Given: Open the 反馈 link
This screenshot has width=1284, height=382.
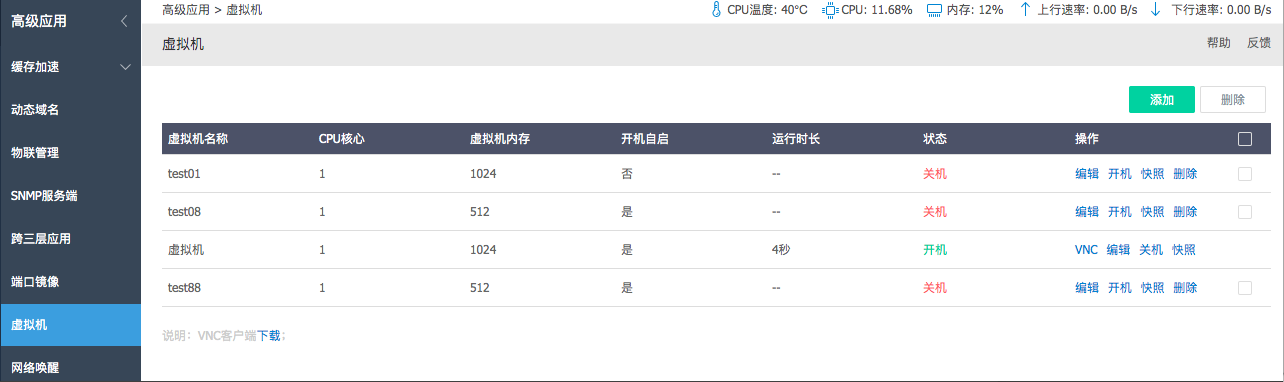Looking at the screenshot, I should coord(1259,43).
